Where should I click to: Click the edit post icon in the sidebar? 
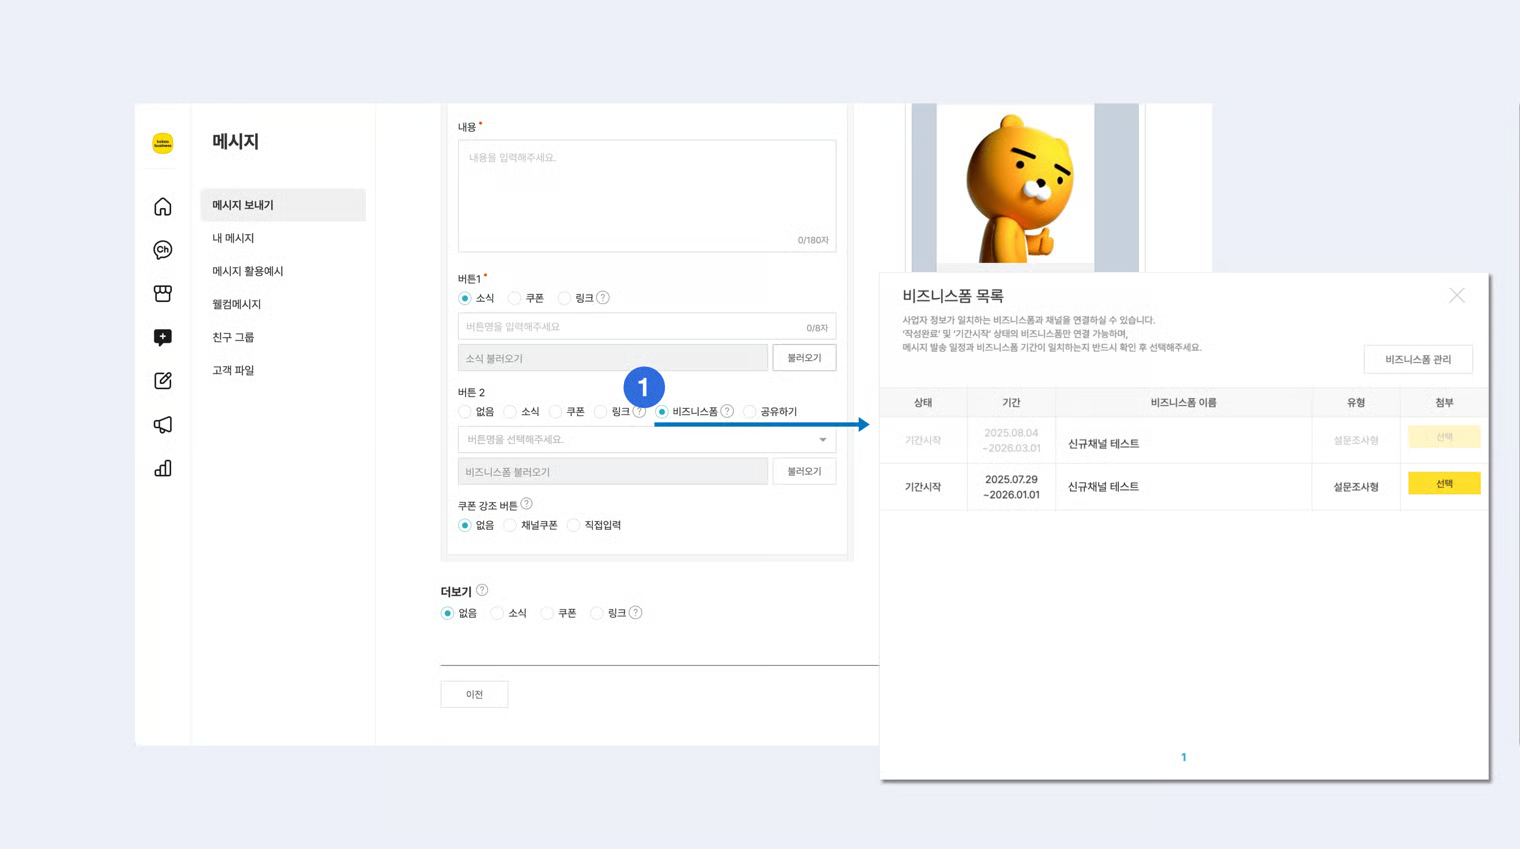163,381
